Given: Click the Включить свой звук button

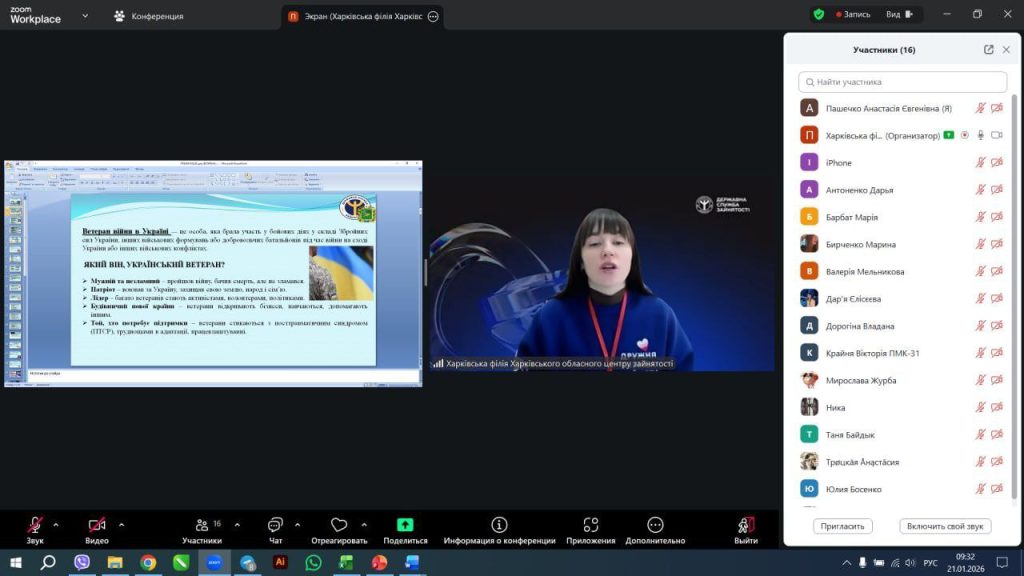Looking at the screenshot, I should tap(945, 526).
